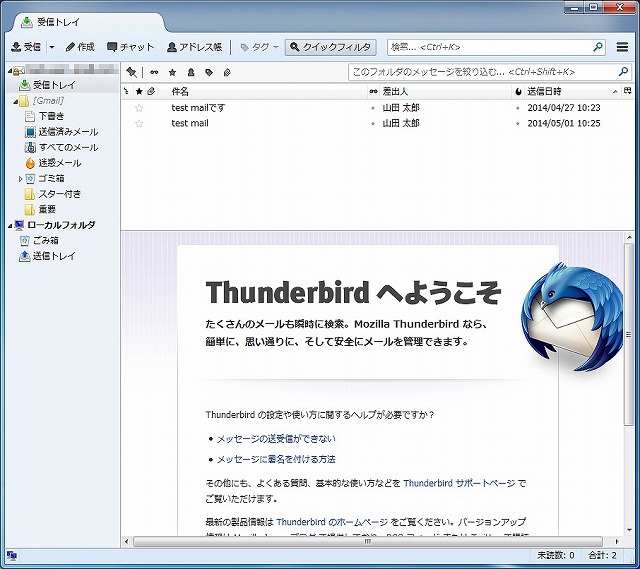Expand the ゴミ箱 trash folder arrow

(x=20, y=178)
